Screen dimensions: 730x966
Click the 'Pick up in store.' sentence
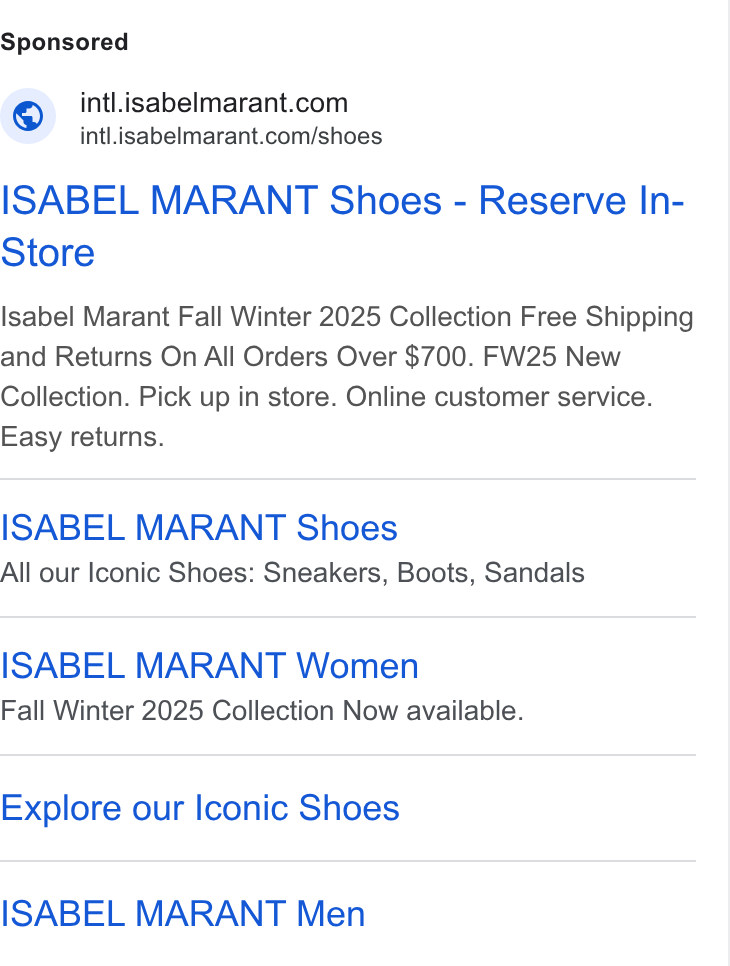point(238,397)
